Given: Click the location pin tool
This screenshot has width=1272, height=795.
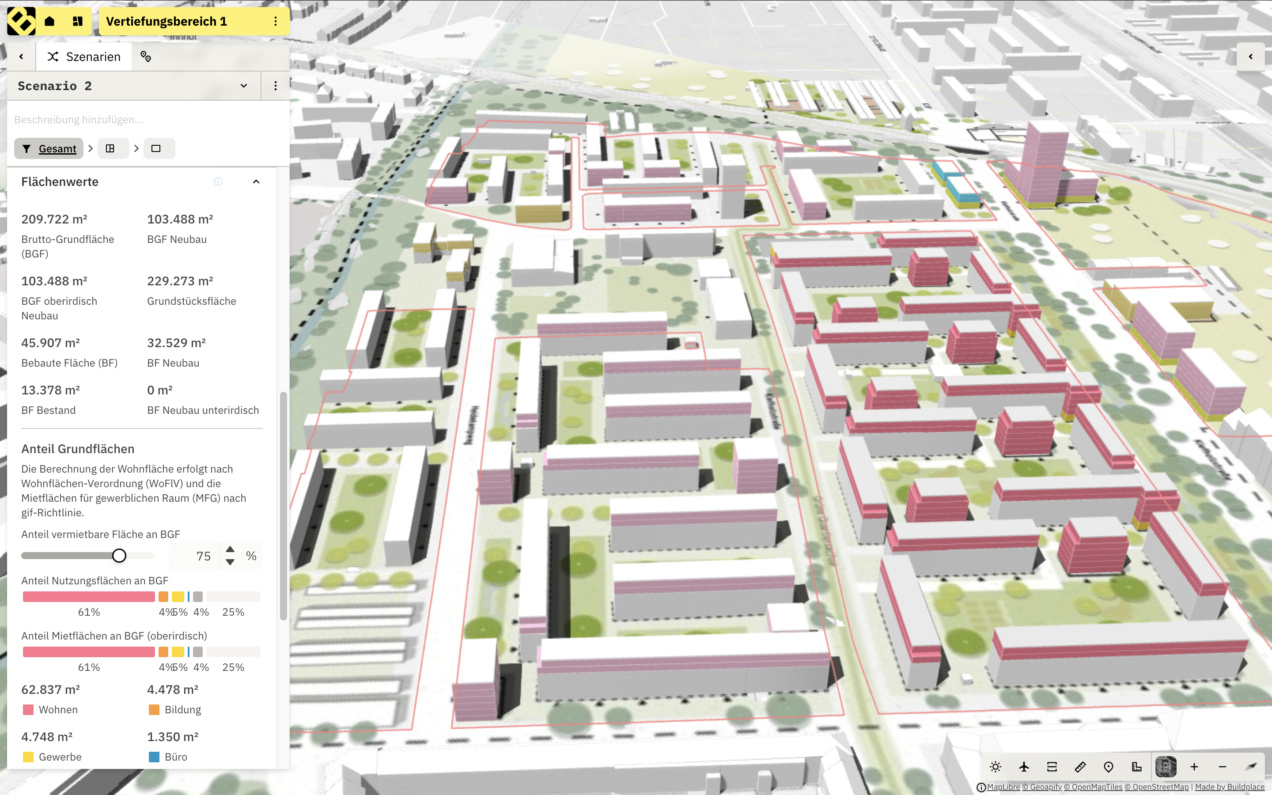Looking at the screenshot, I should 1108,767.
